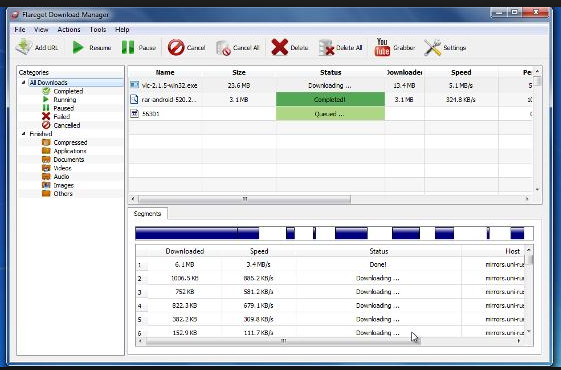
Task: Click the 324.8 KB/s speed cell
Action: [x=461, y=99]
